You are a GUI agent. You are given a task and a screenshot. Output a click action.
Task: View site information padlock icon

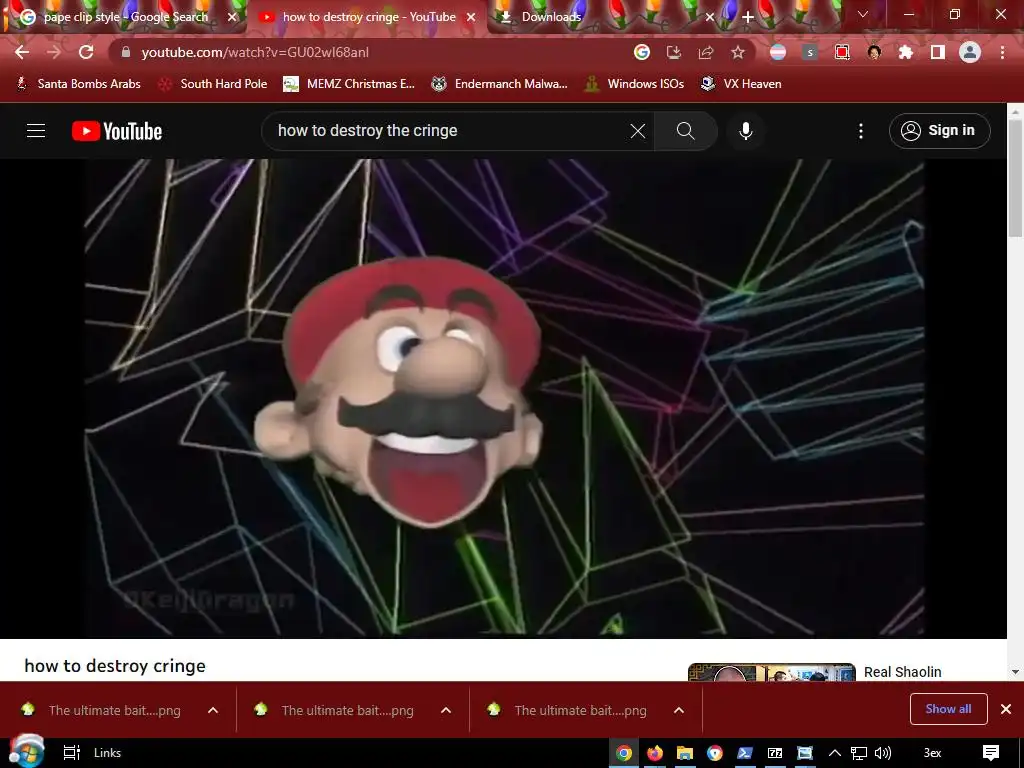[126, 52]
